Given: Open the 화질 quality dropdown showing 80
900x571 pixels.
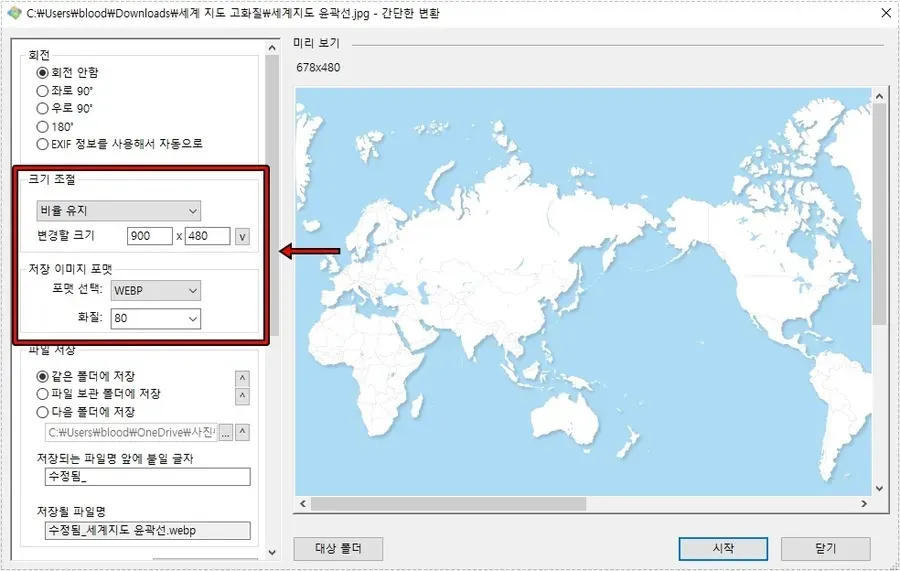Looking at the screenshot, I should (156, 318).
